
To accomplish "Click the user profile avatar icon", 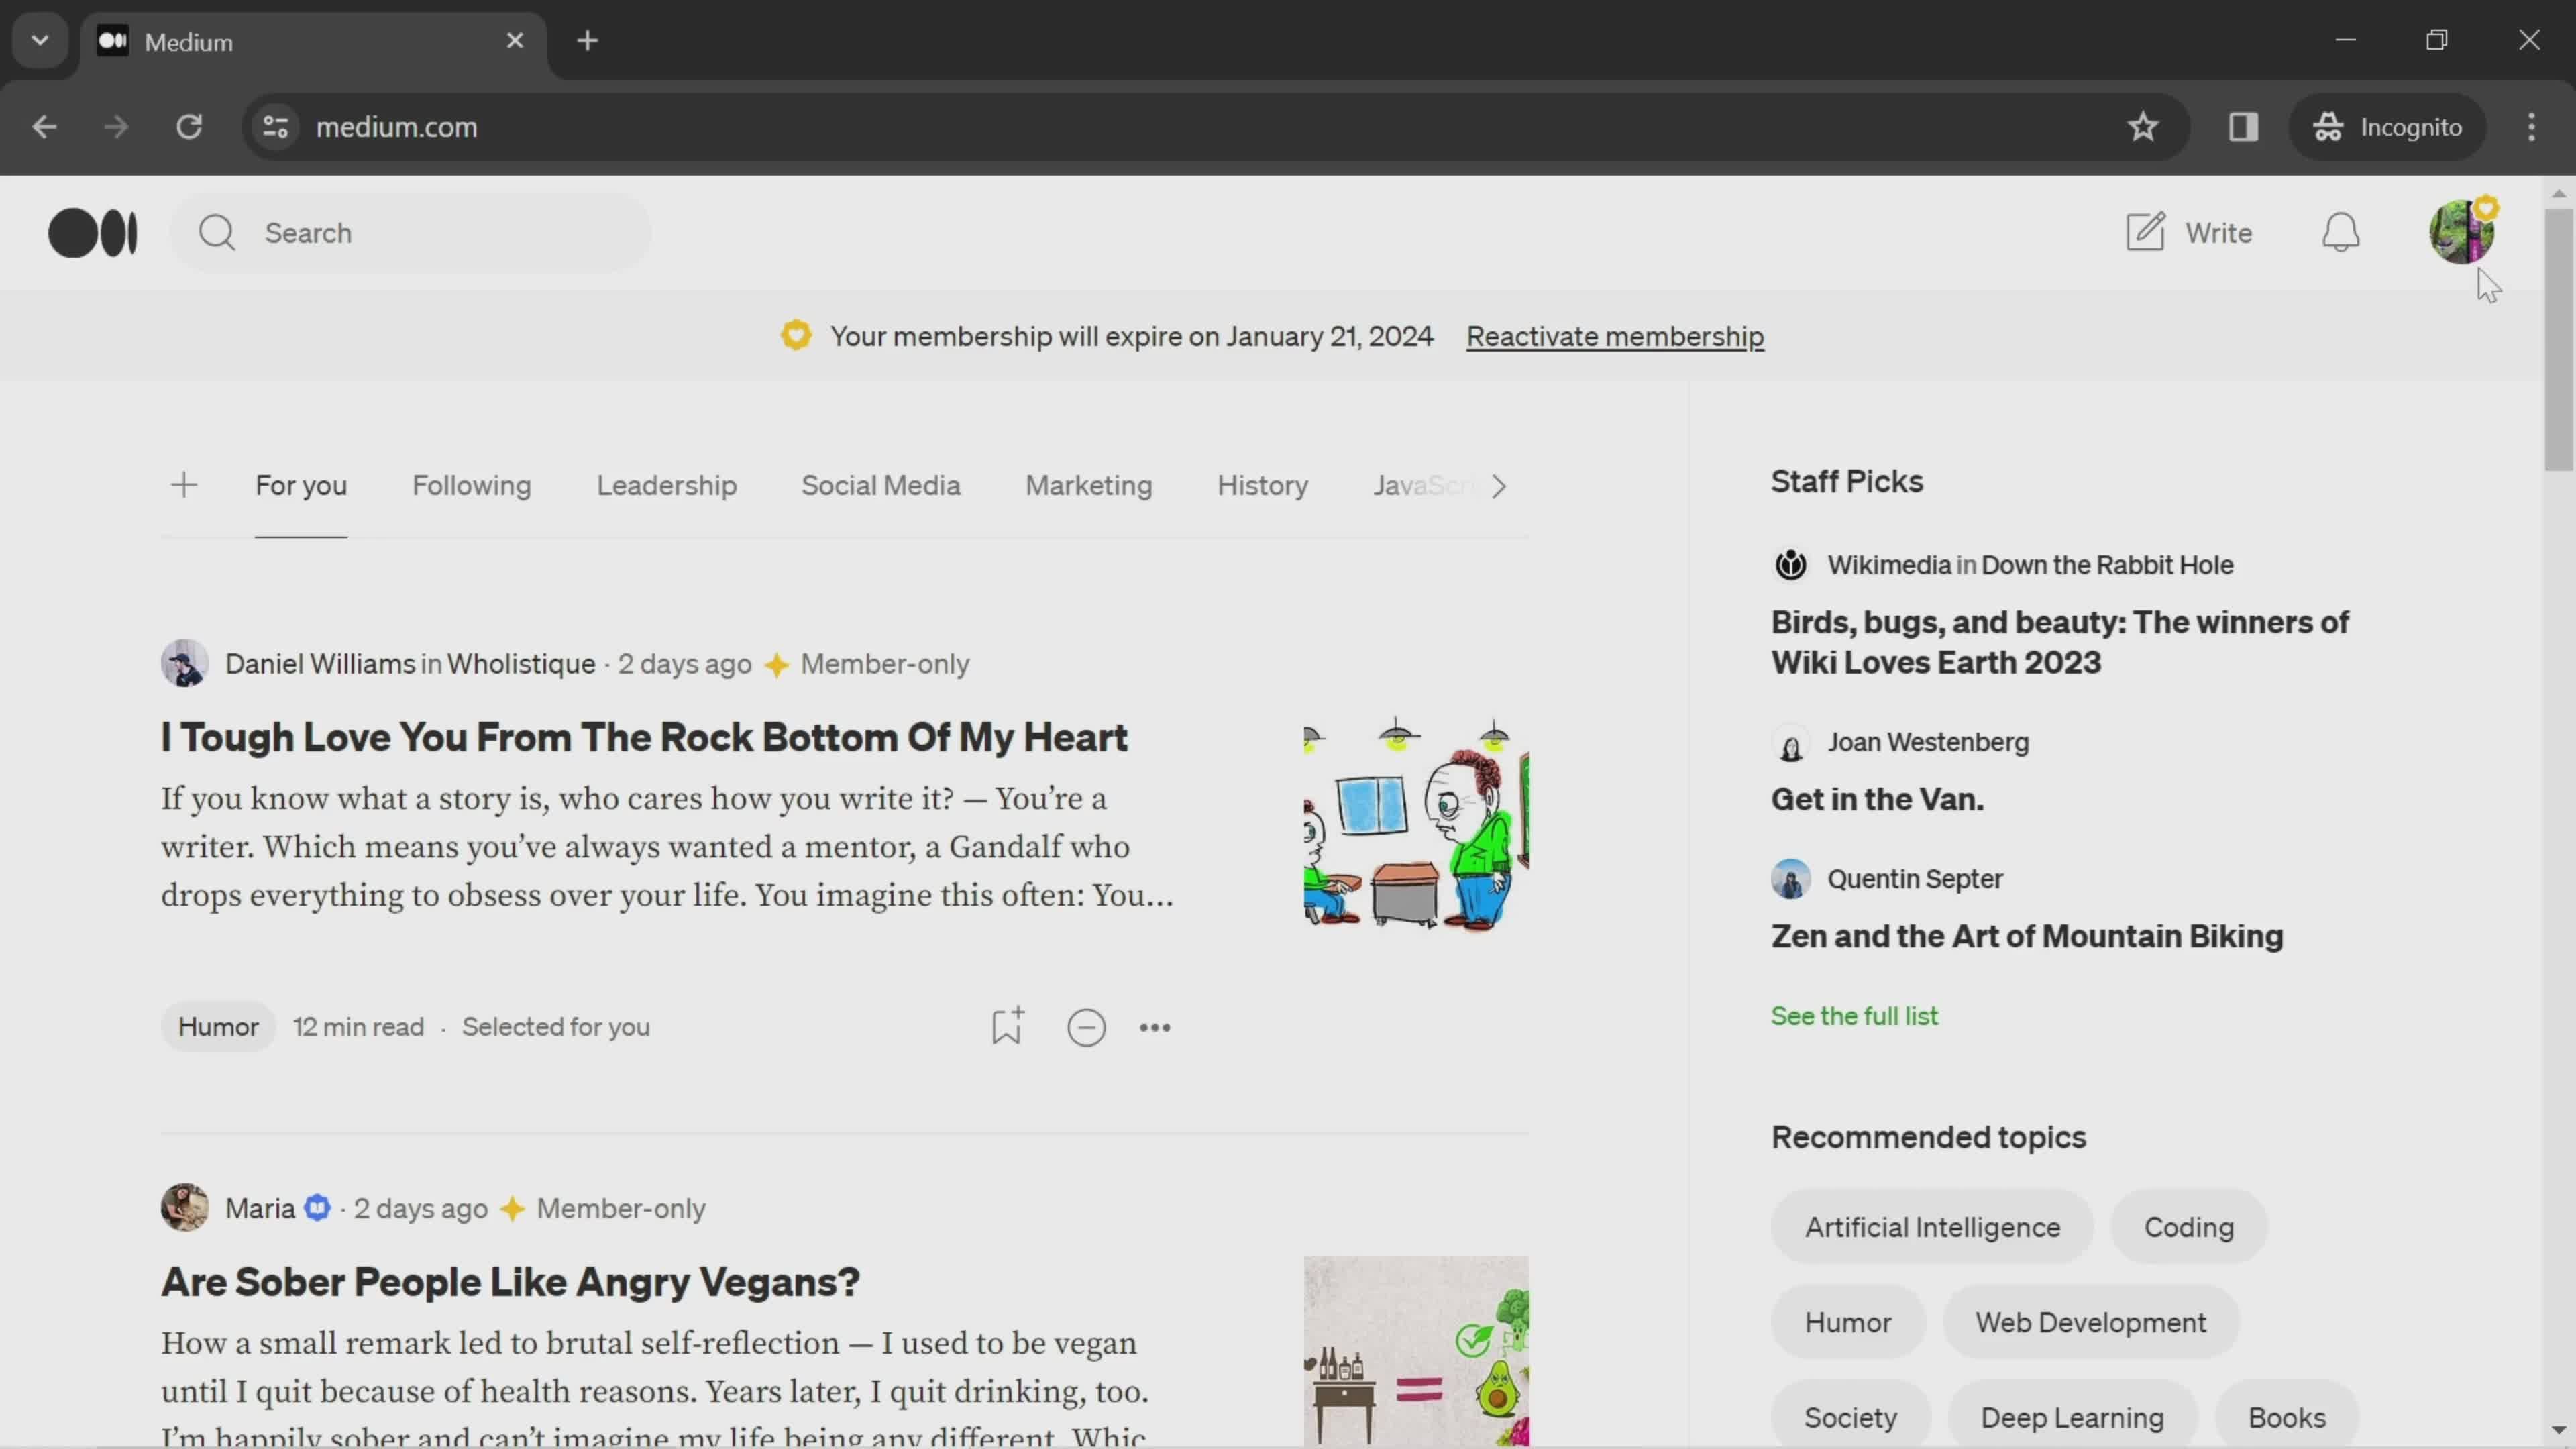I will 2461,231.
